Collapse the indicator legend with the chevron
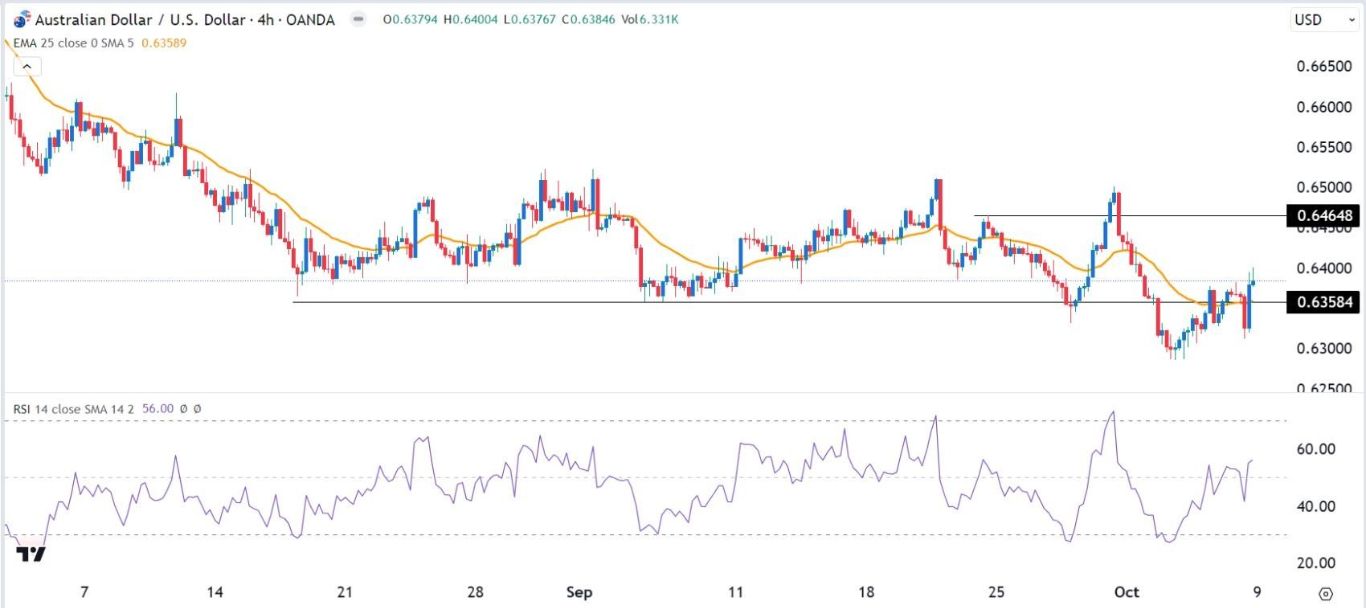 coord(26,67)
